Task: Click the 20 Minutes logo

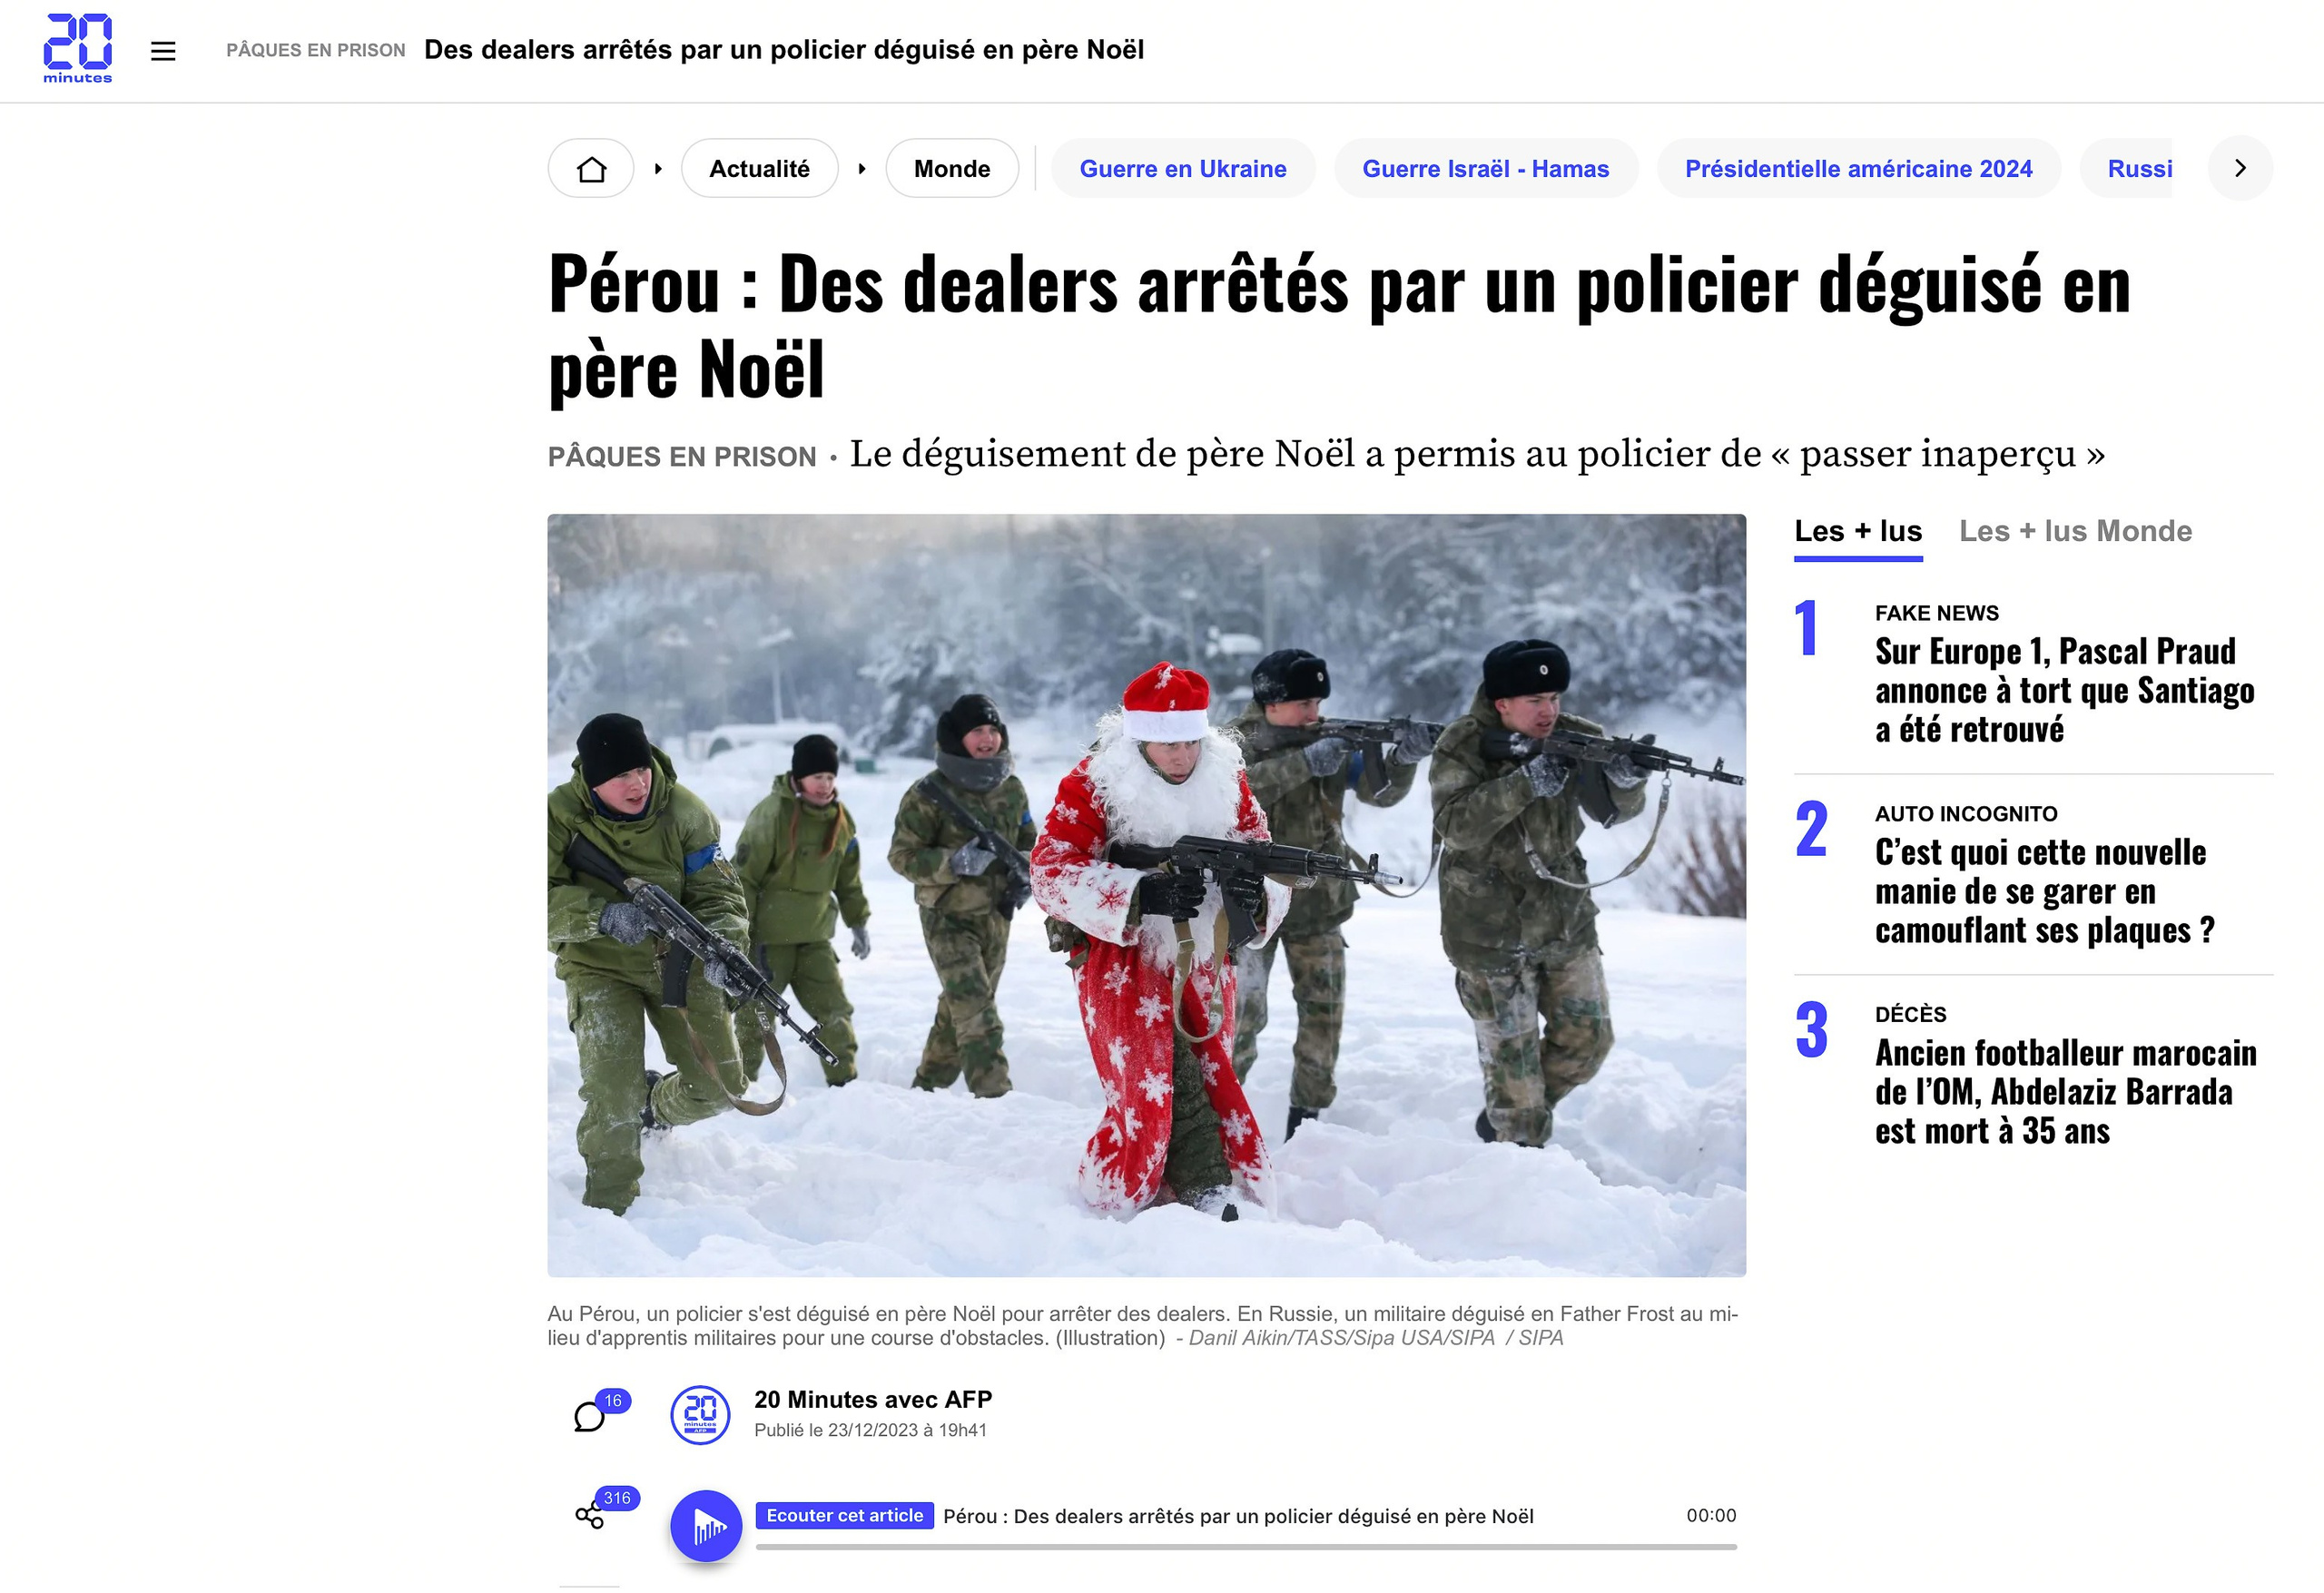Action: tap(78, 49)
